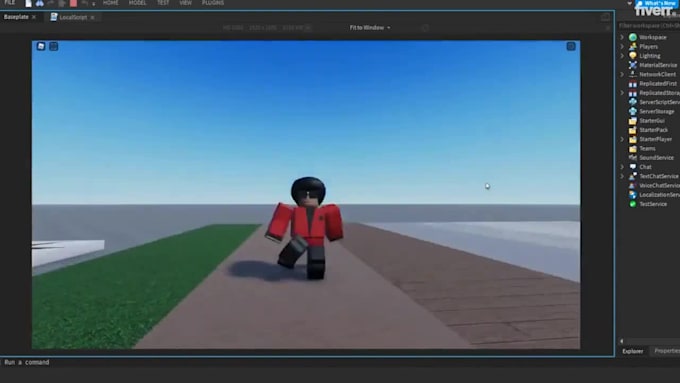
Task: Click the ServerScriptService icon
Action: [633, 102]
